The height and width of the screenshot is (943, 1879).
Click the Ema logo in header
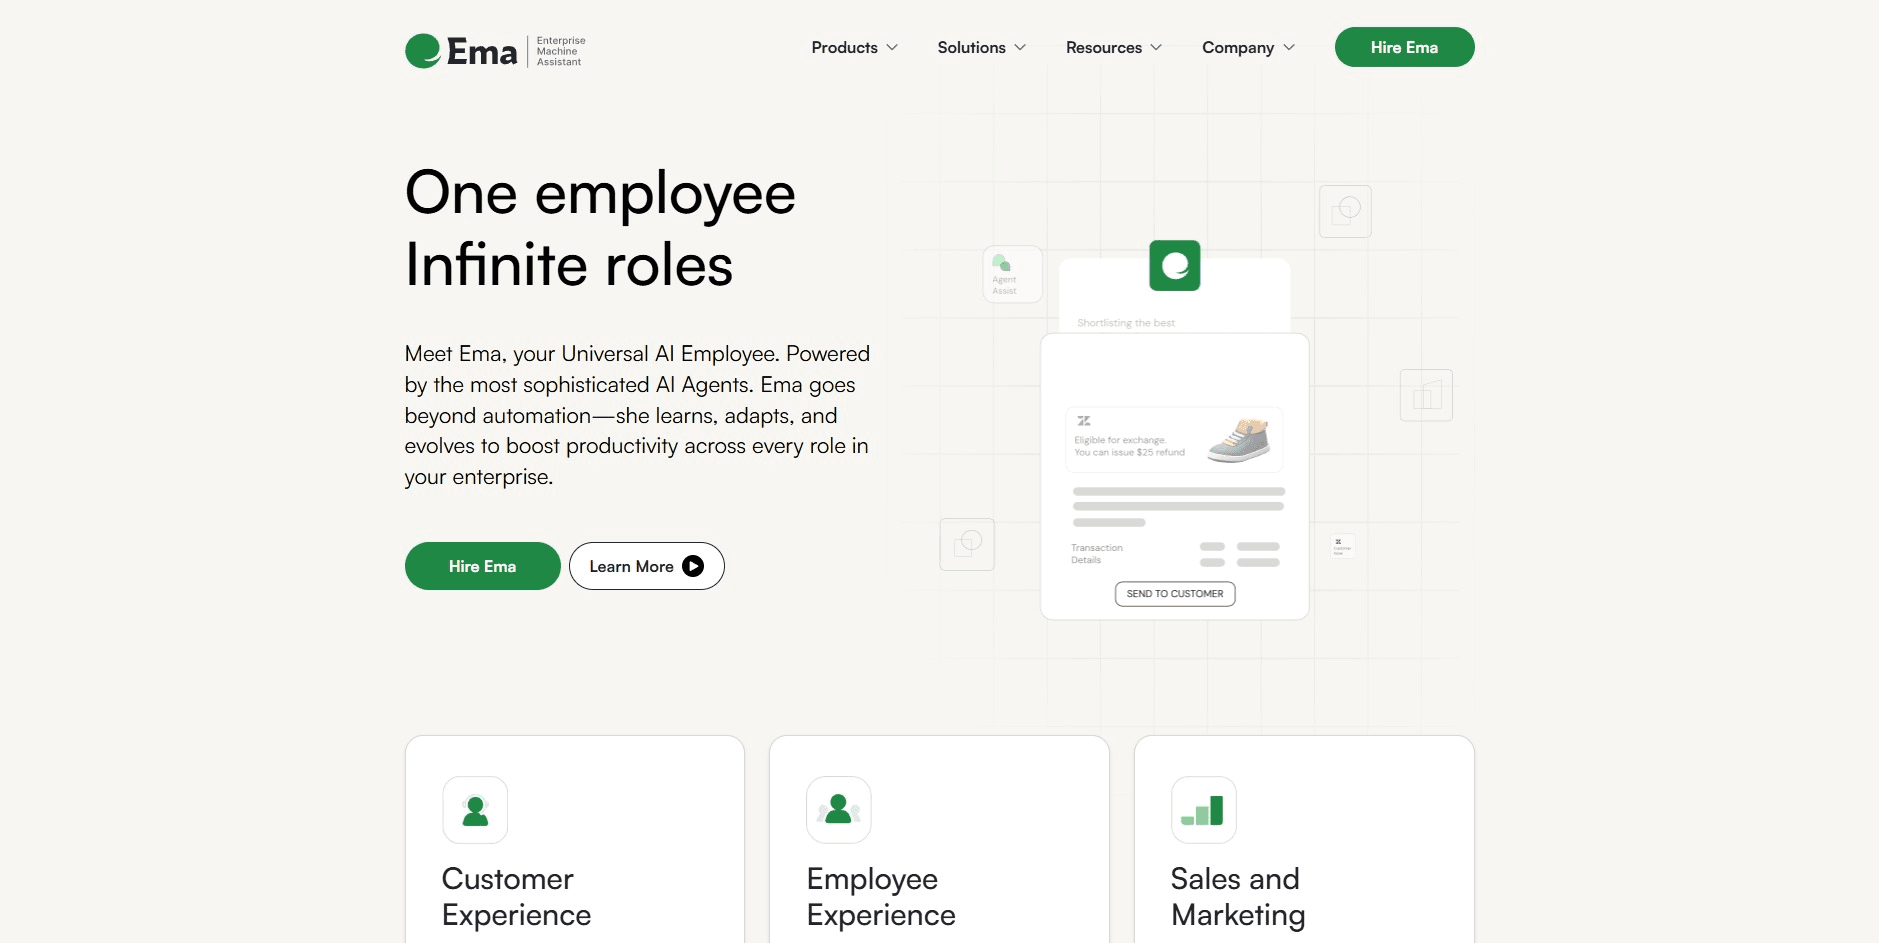[x=495, y=51]
